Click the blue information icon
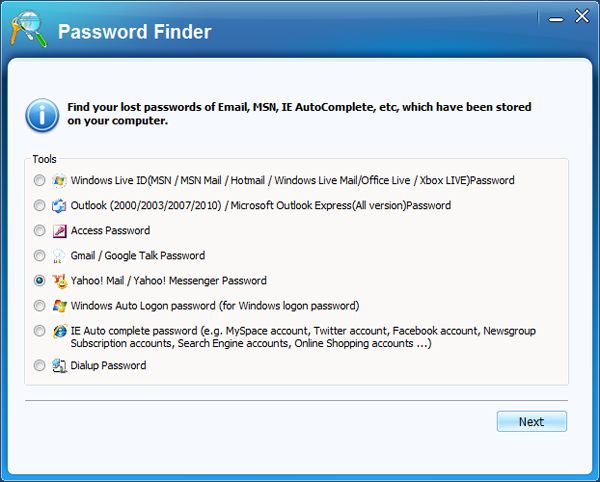 (x=42, y=115)
